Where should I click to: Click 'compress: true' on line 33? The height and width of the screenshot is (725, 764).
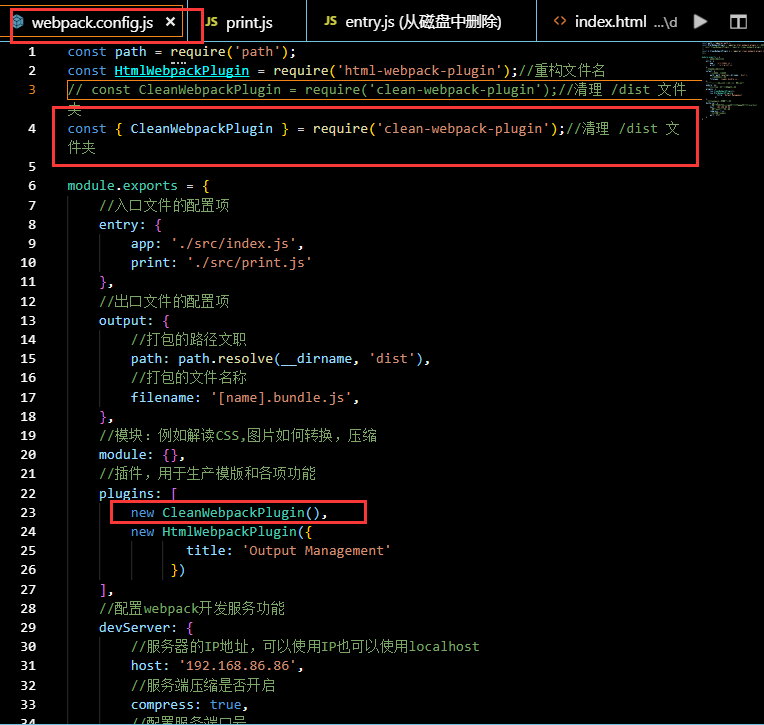coord(186,705)
